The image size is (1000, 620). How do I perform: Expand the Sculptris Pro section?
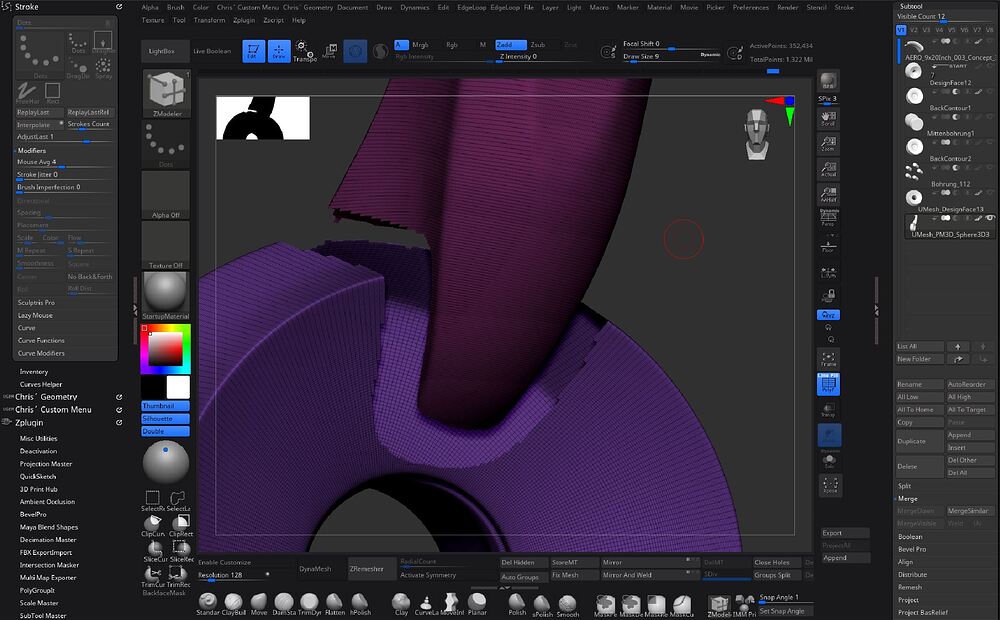(36, 302)
